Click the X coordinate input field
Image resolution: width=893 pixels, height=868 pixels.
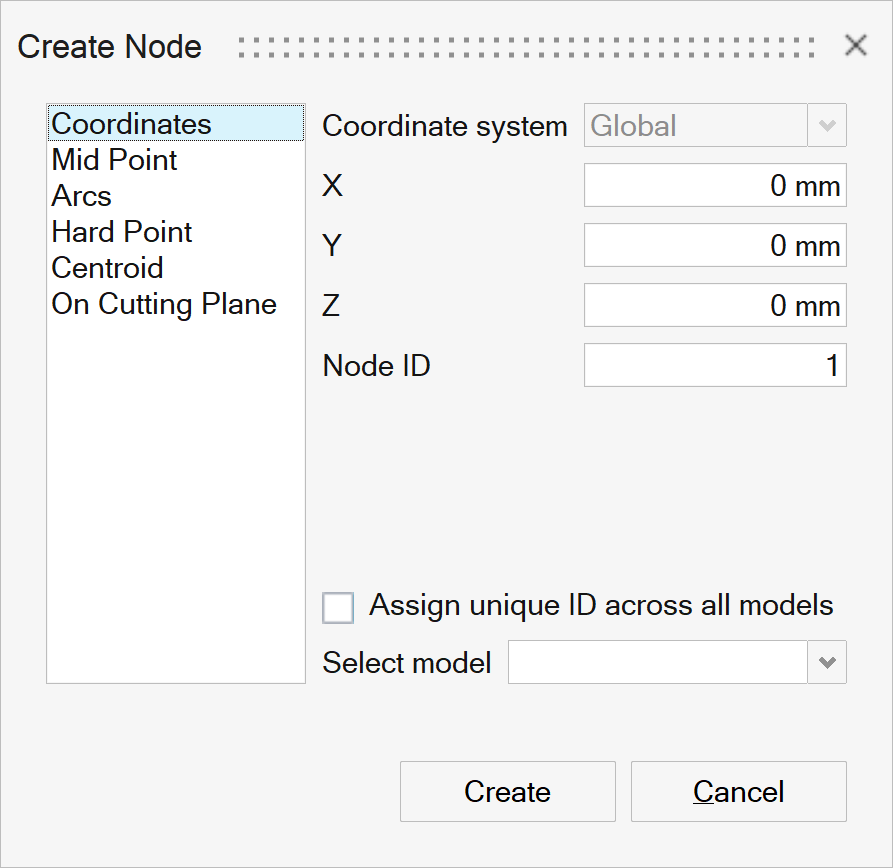click(x=714, y=186)
